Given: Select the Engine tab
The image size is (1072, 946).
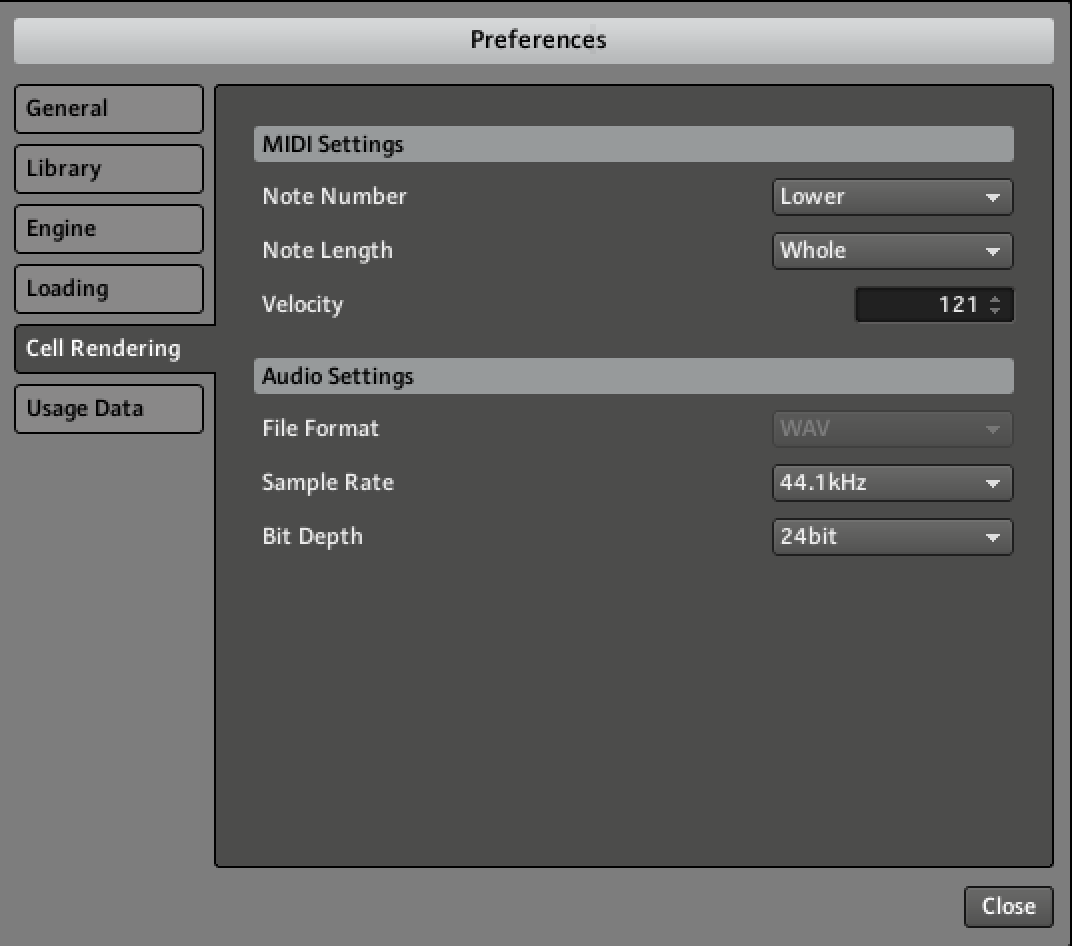Looking at the screenshot, I should click(x=108, y=229).
